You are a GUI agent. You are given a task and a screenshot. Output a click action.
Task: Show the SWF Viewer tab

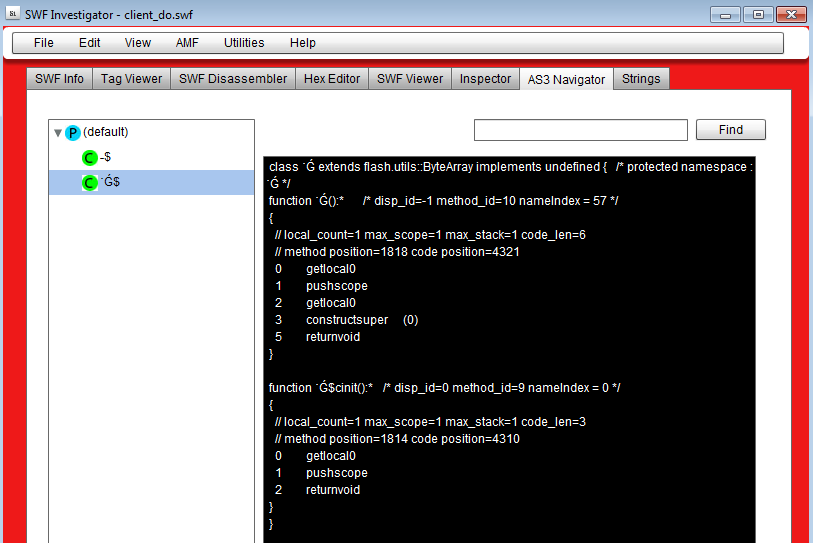click(410, 79)
